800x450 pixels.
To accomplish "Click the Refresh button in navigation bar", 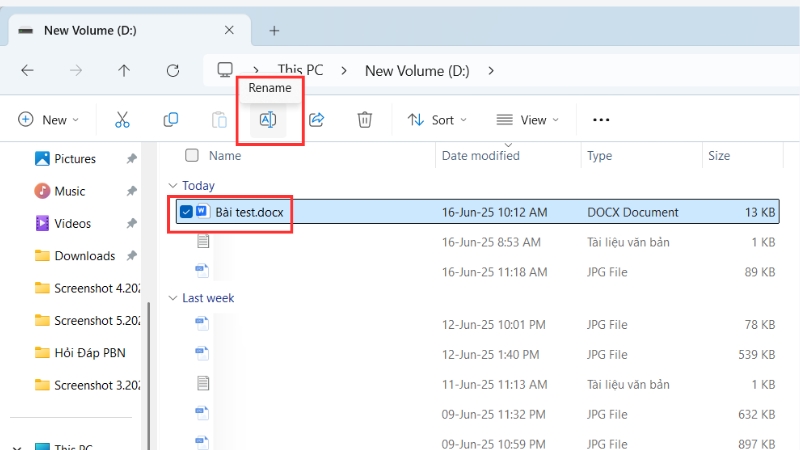I will (x=172, y=70).
